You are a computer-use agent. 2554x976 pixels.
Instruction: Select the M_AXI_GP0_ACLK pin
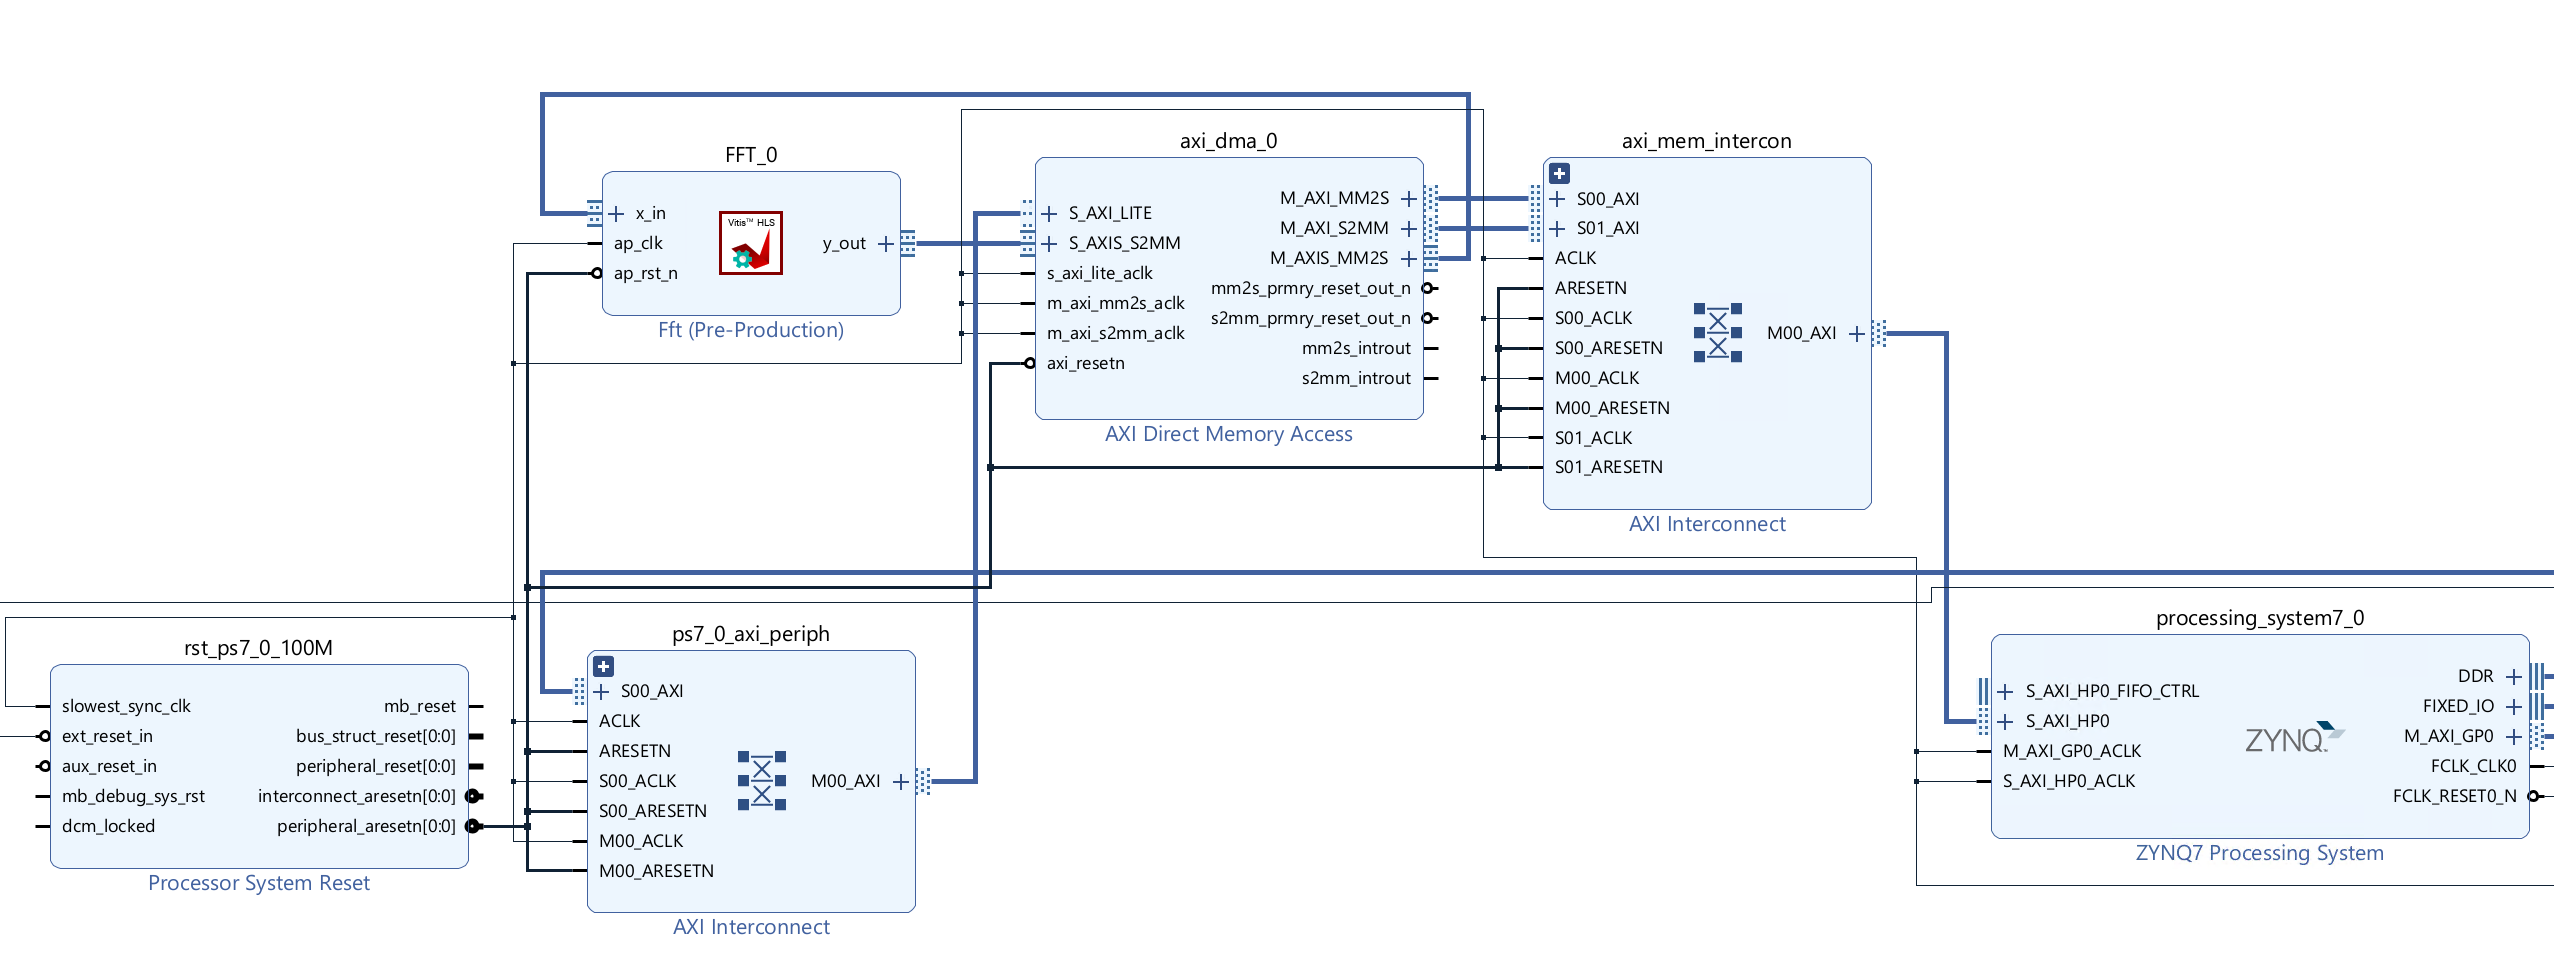2071,751
